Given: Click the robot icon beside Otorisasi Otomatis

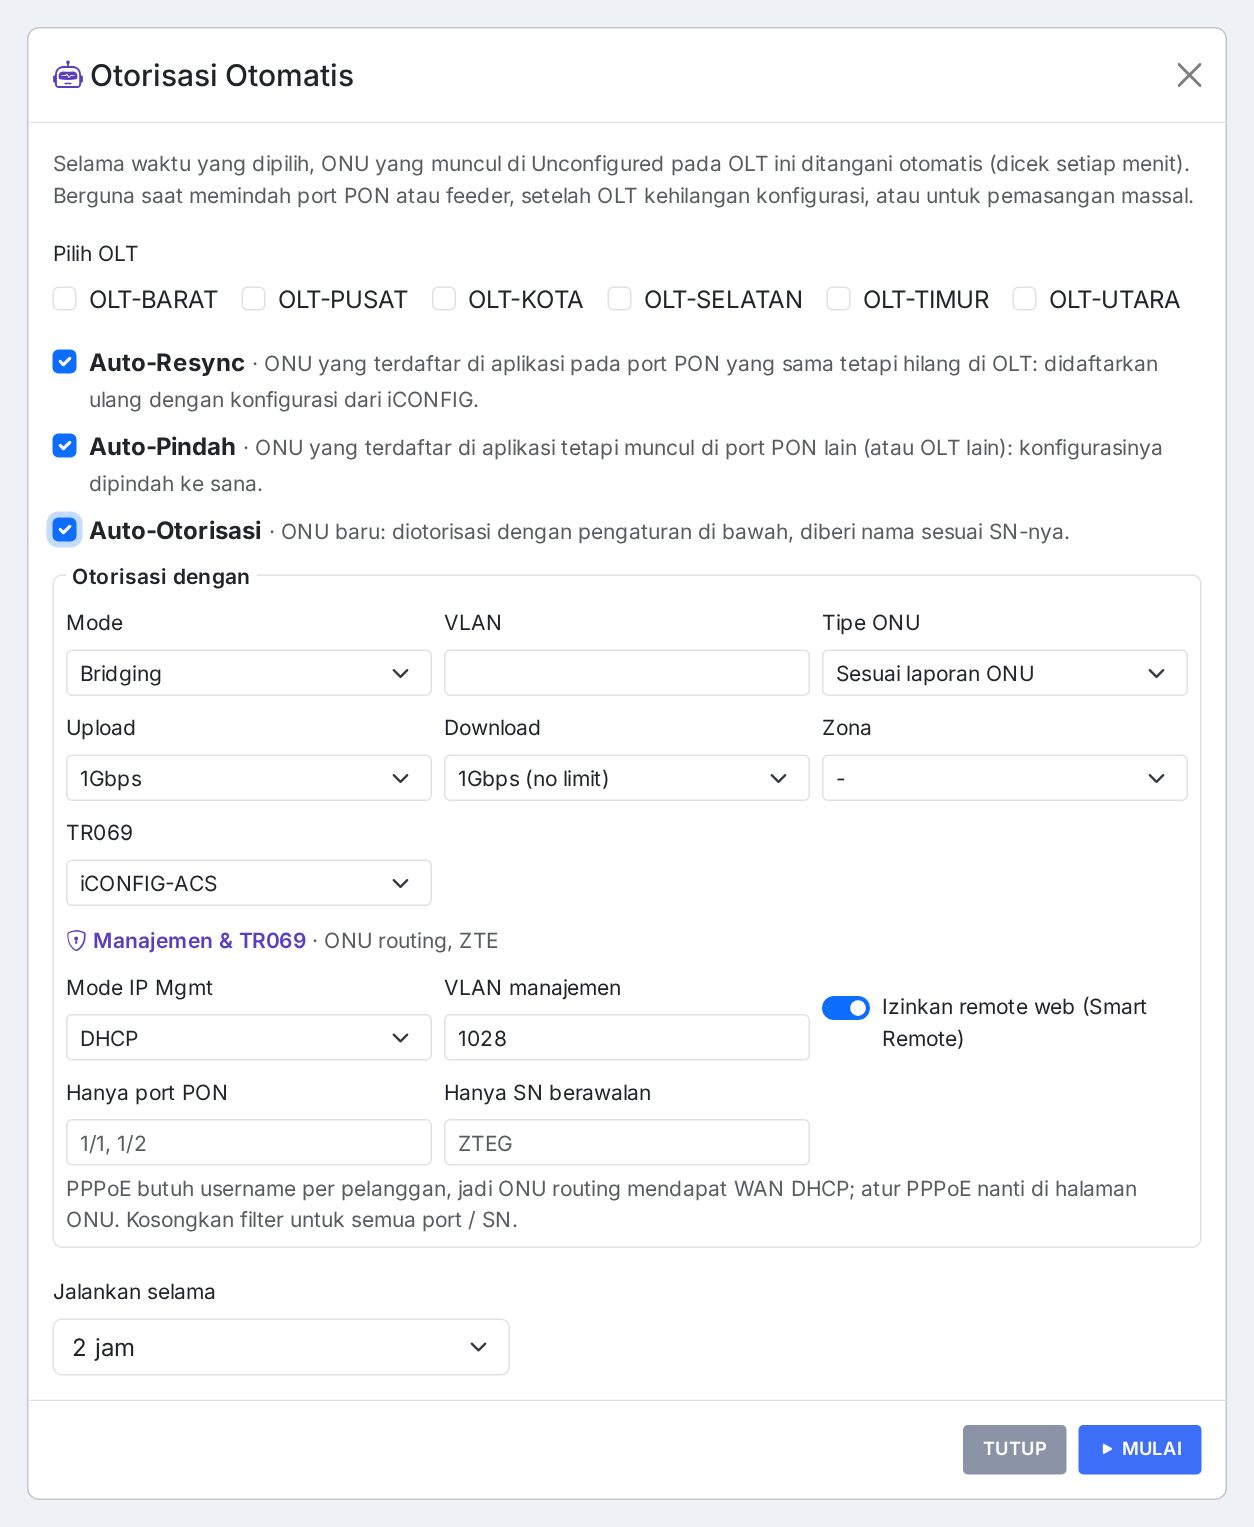Looking at the screenshot, I should 68,75.
